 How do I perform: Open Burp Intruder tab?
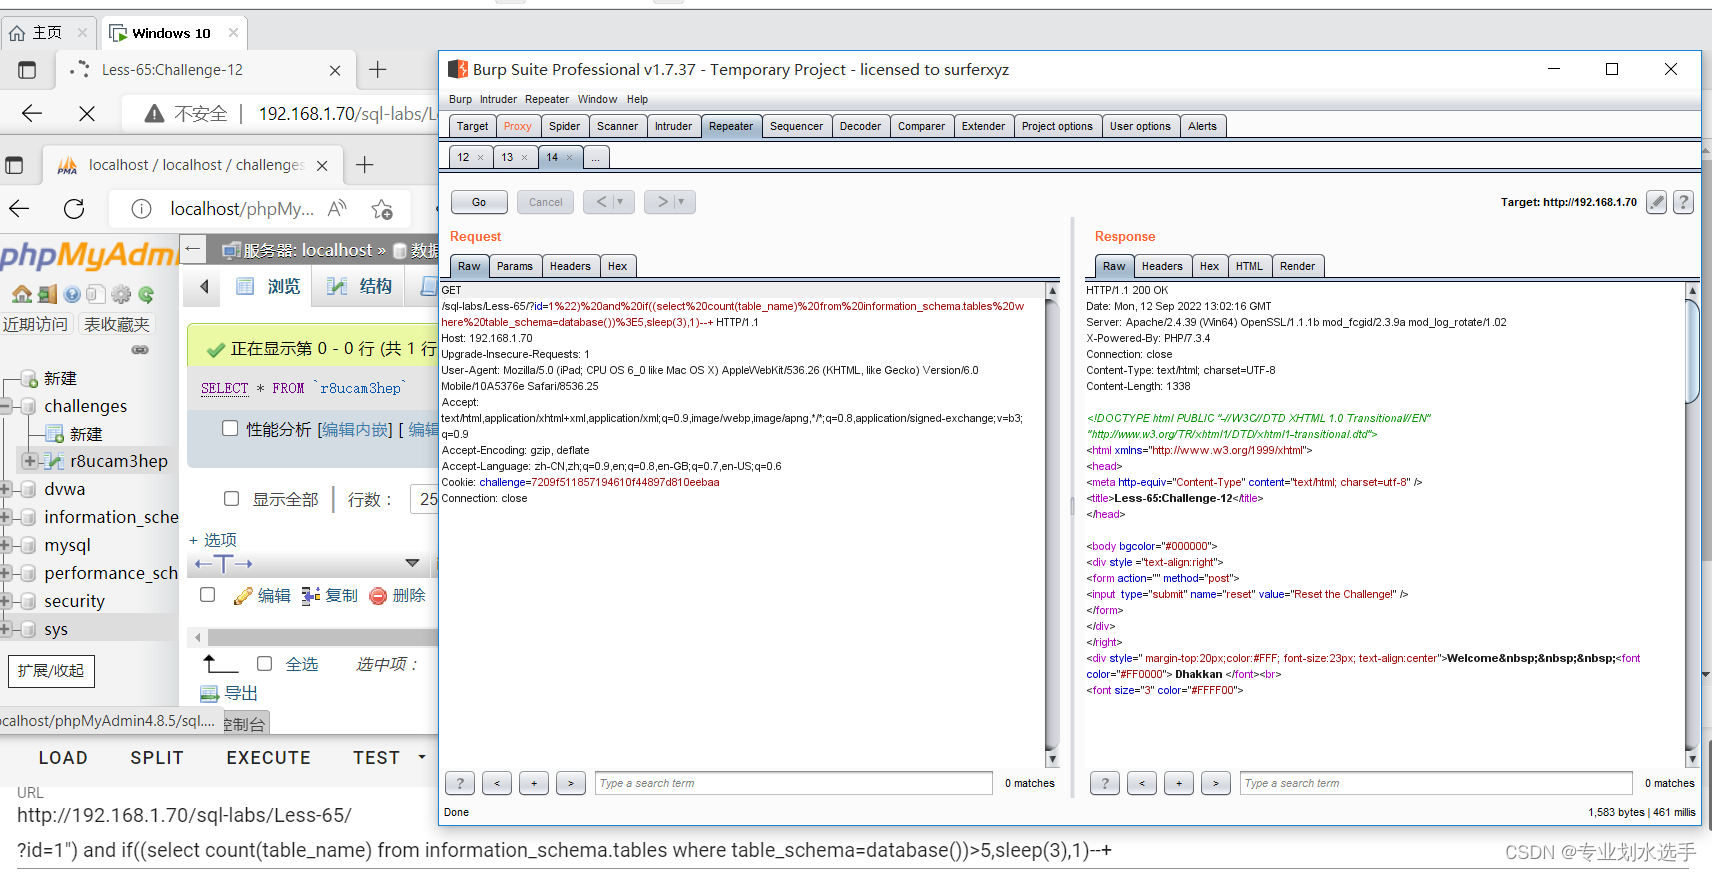673,126
